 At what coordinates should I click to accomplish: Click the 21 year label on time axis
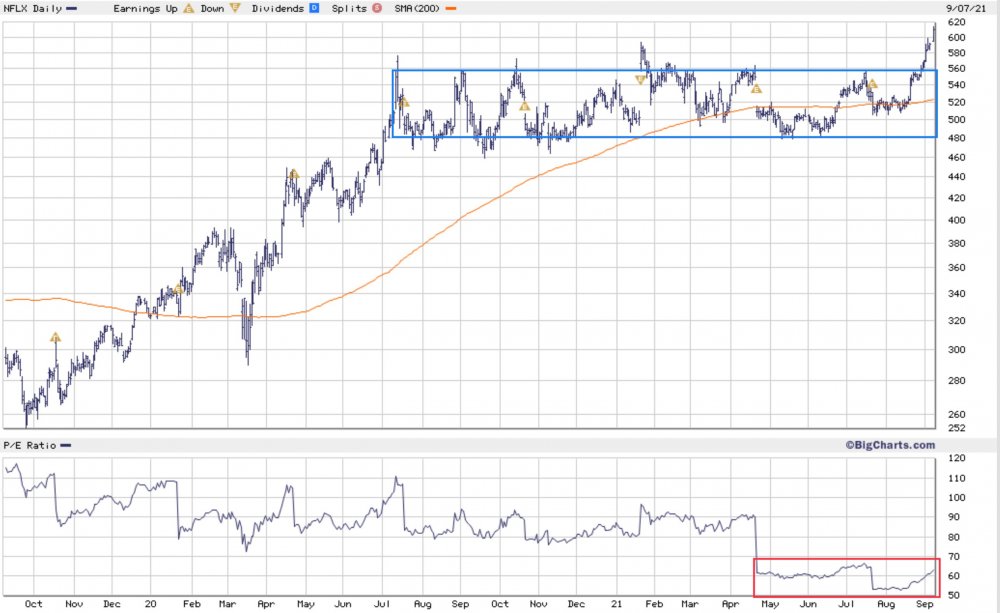pos(616,603)
